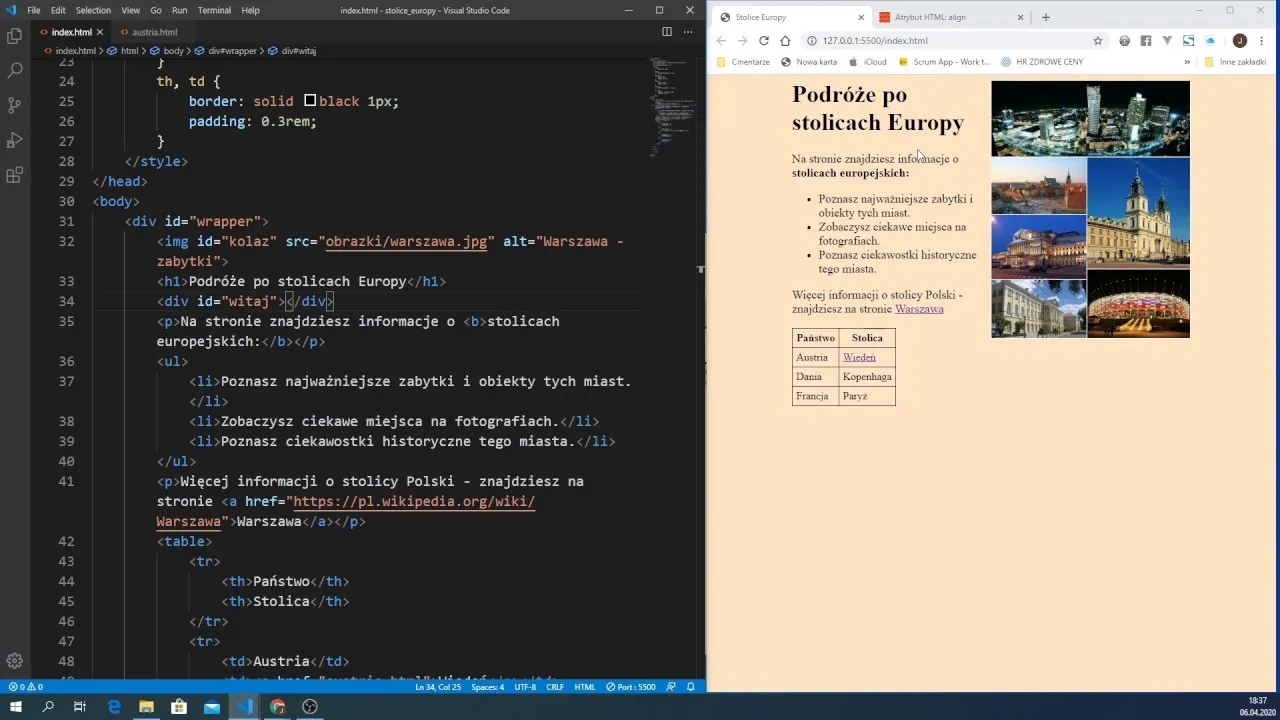Screen dimensions: 1280x720
Task: Open the Windows Start menu
Action: (15, 706)
